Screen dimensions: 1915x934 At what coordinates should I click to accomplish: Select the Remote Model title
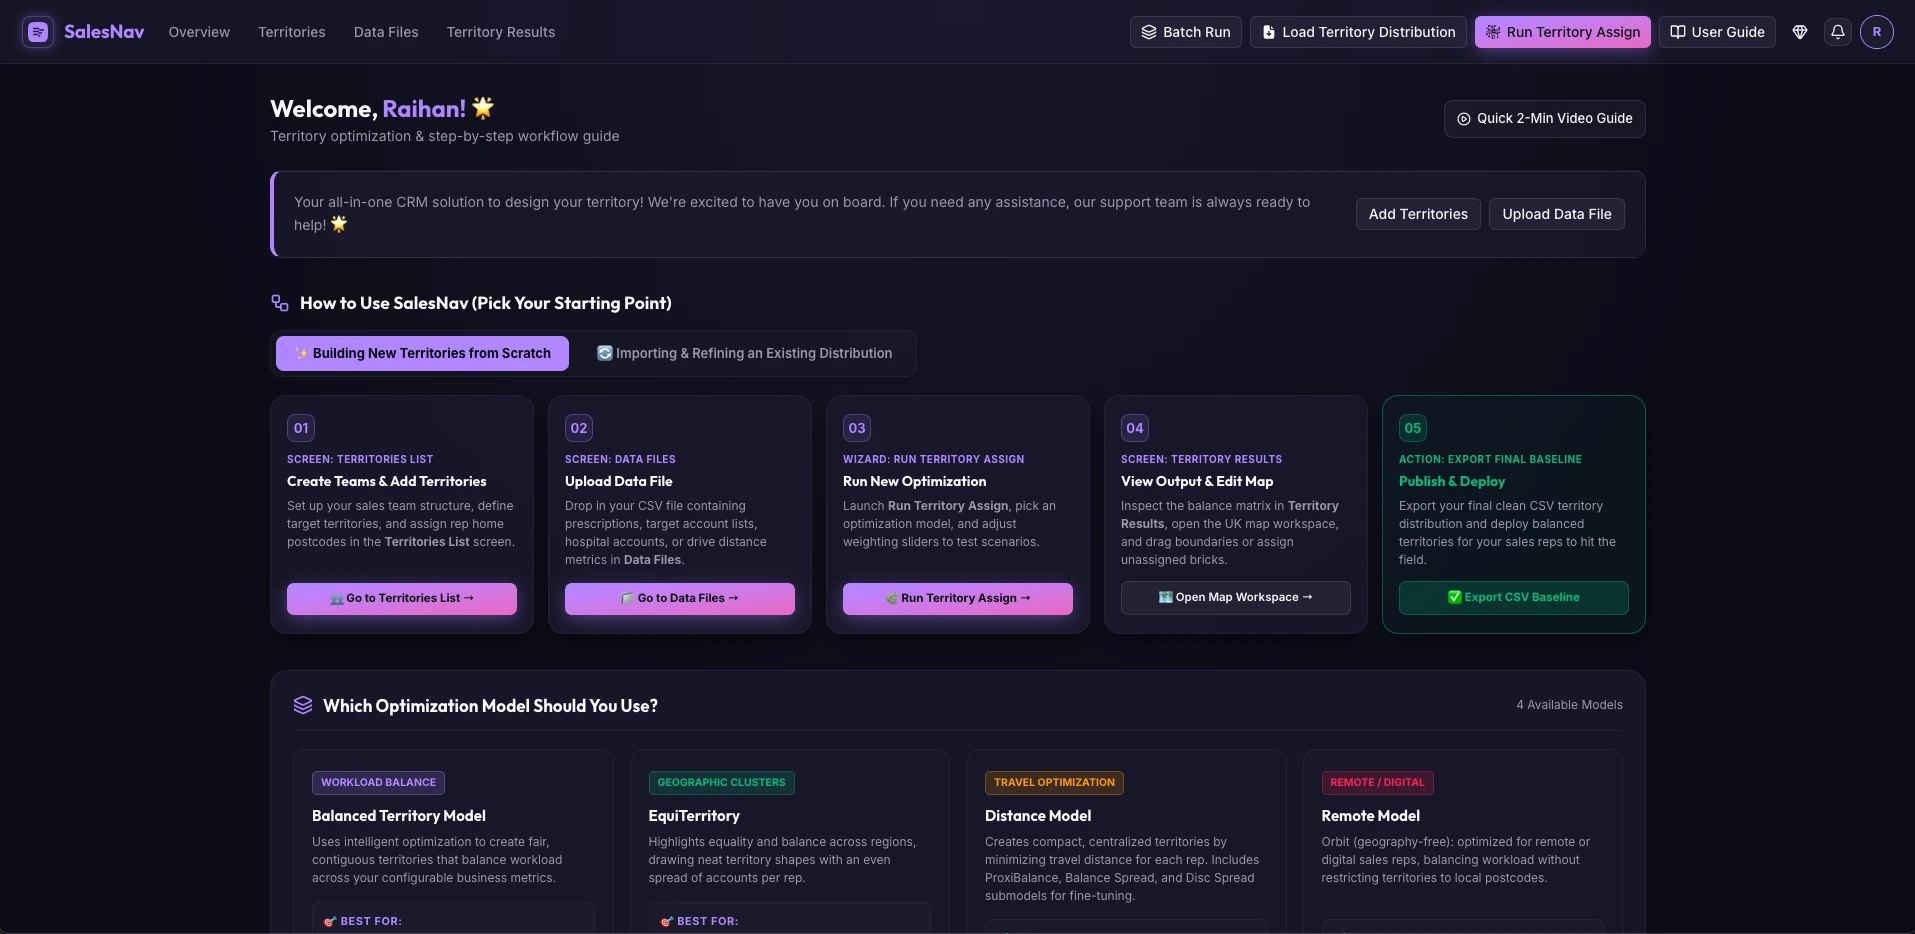click(1371, 816)
